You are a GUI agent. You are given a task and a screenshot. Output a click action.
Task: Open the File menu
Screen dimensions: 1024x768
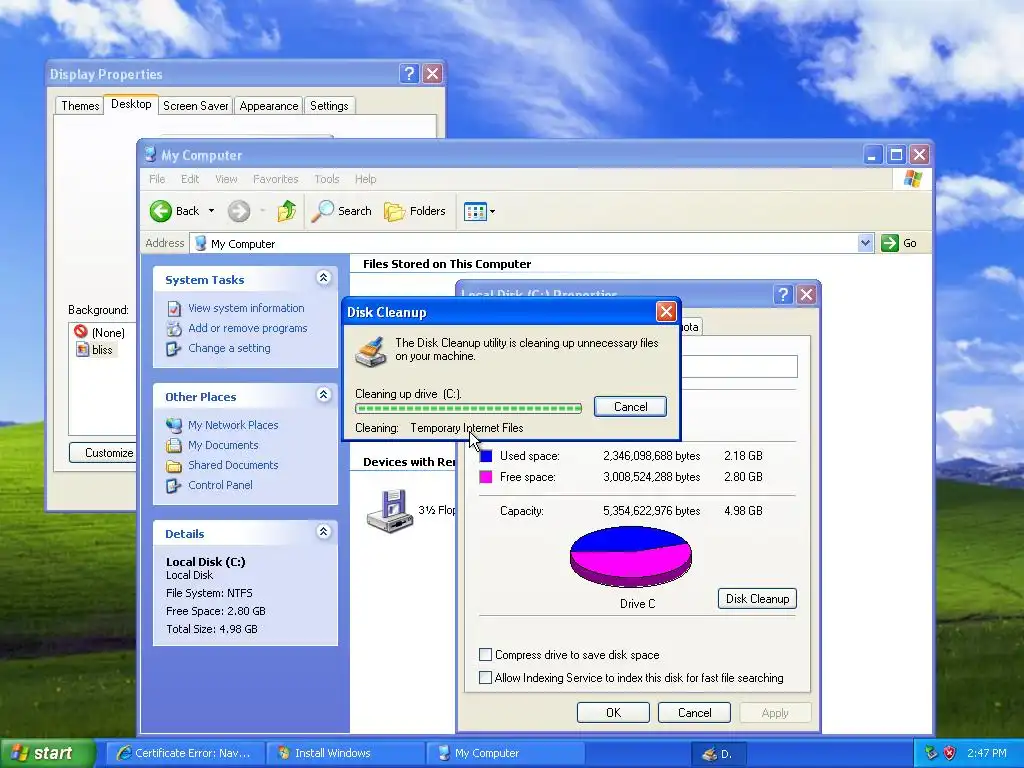157,179
